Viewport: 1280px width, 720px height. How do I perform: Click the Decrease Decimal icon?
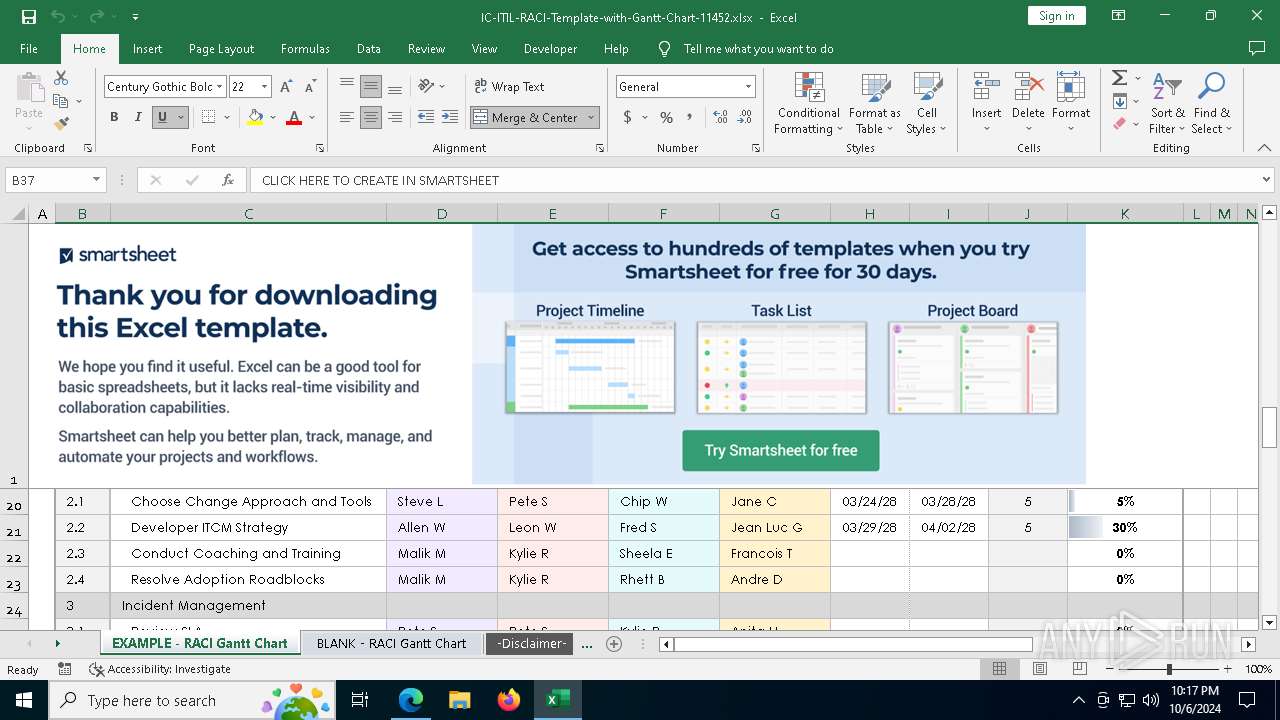pos(745,117)
